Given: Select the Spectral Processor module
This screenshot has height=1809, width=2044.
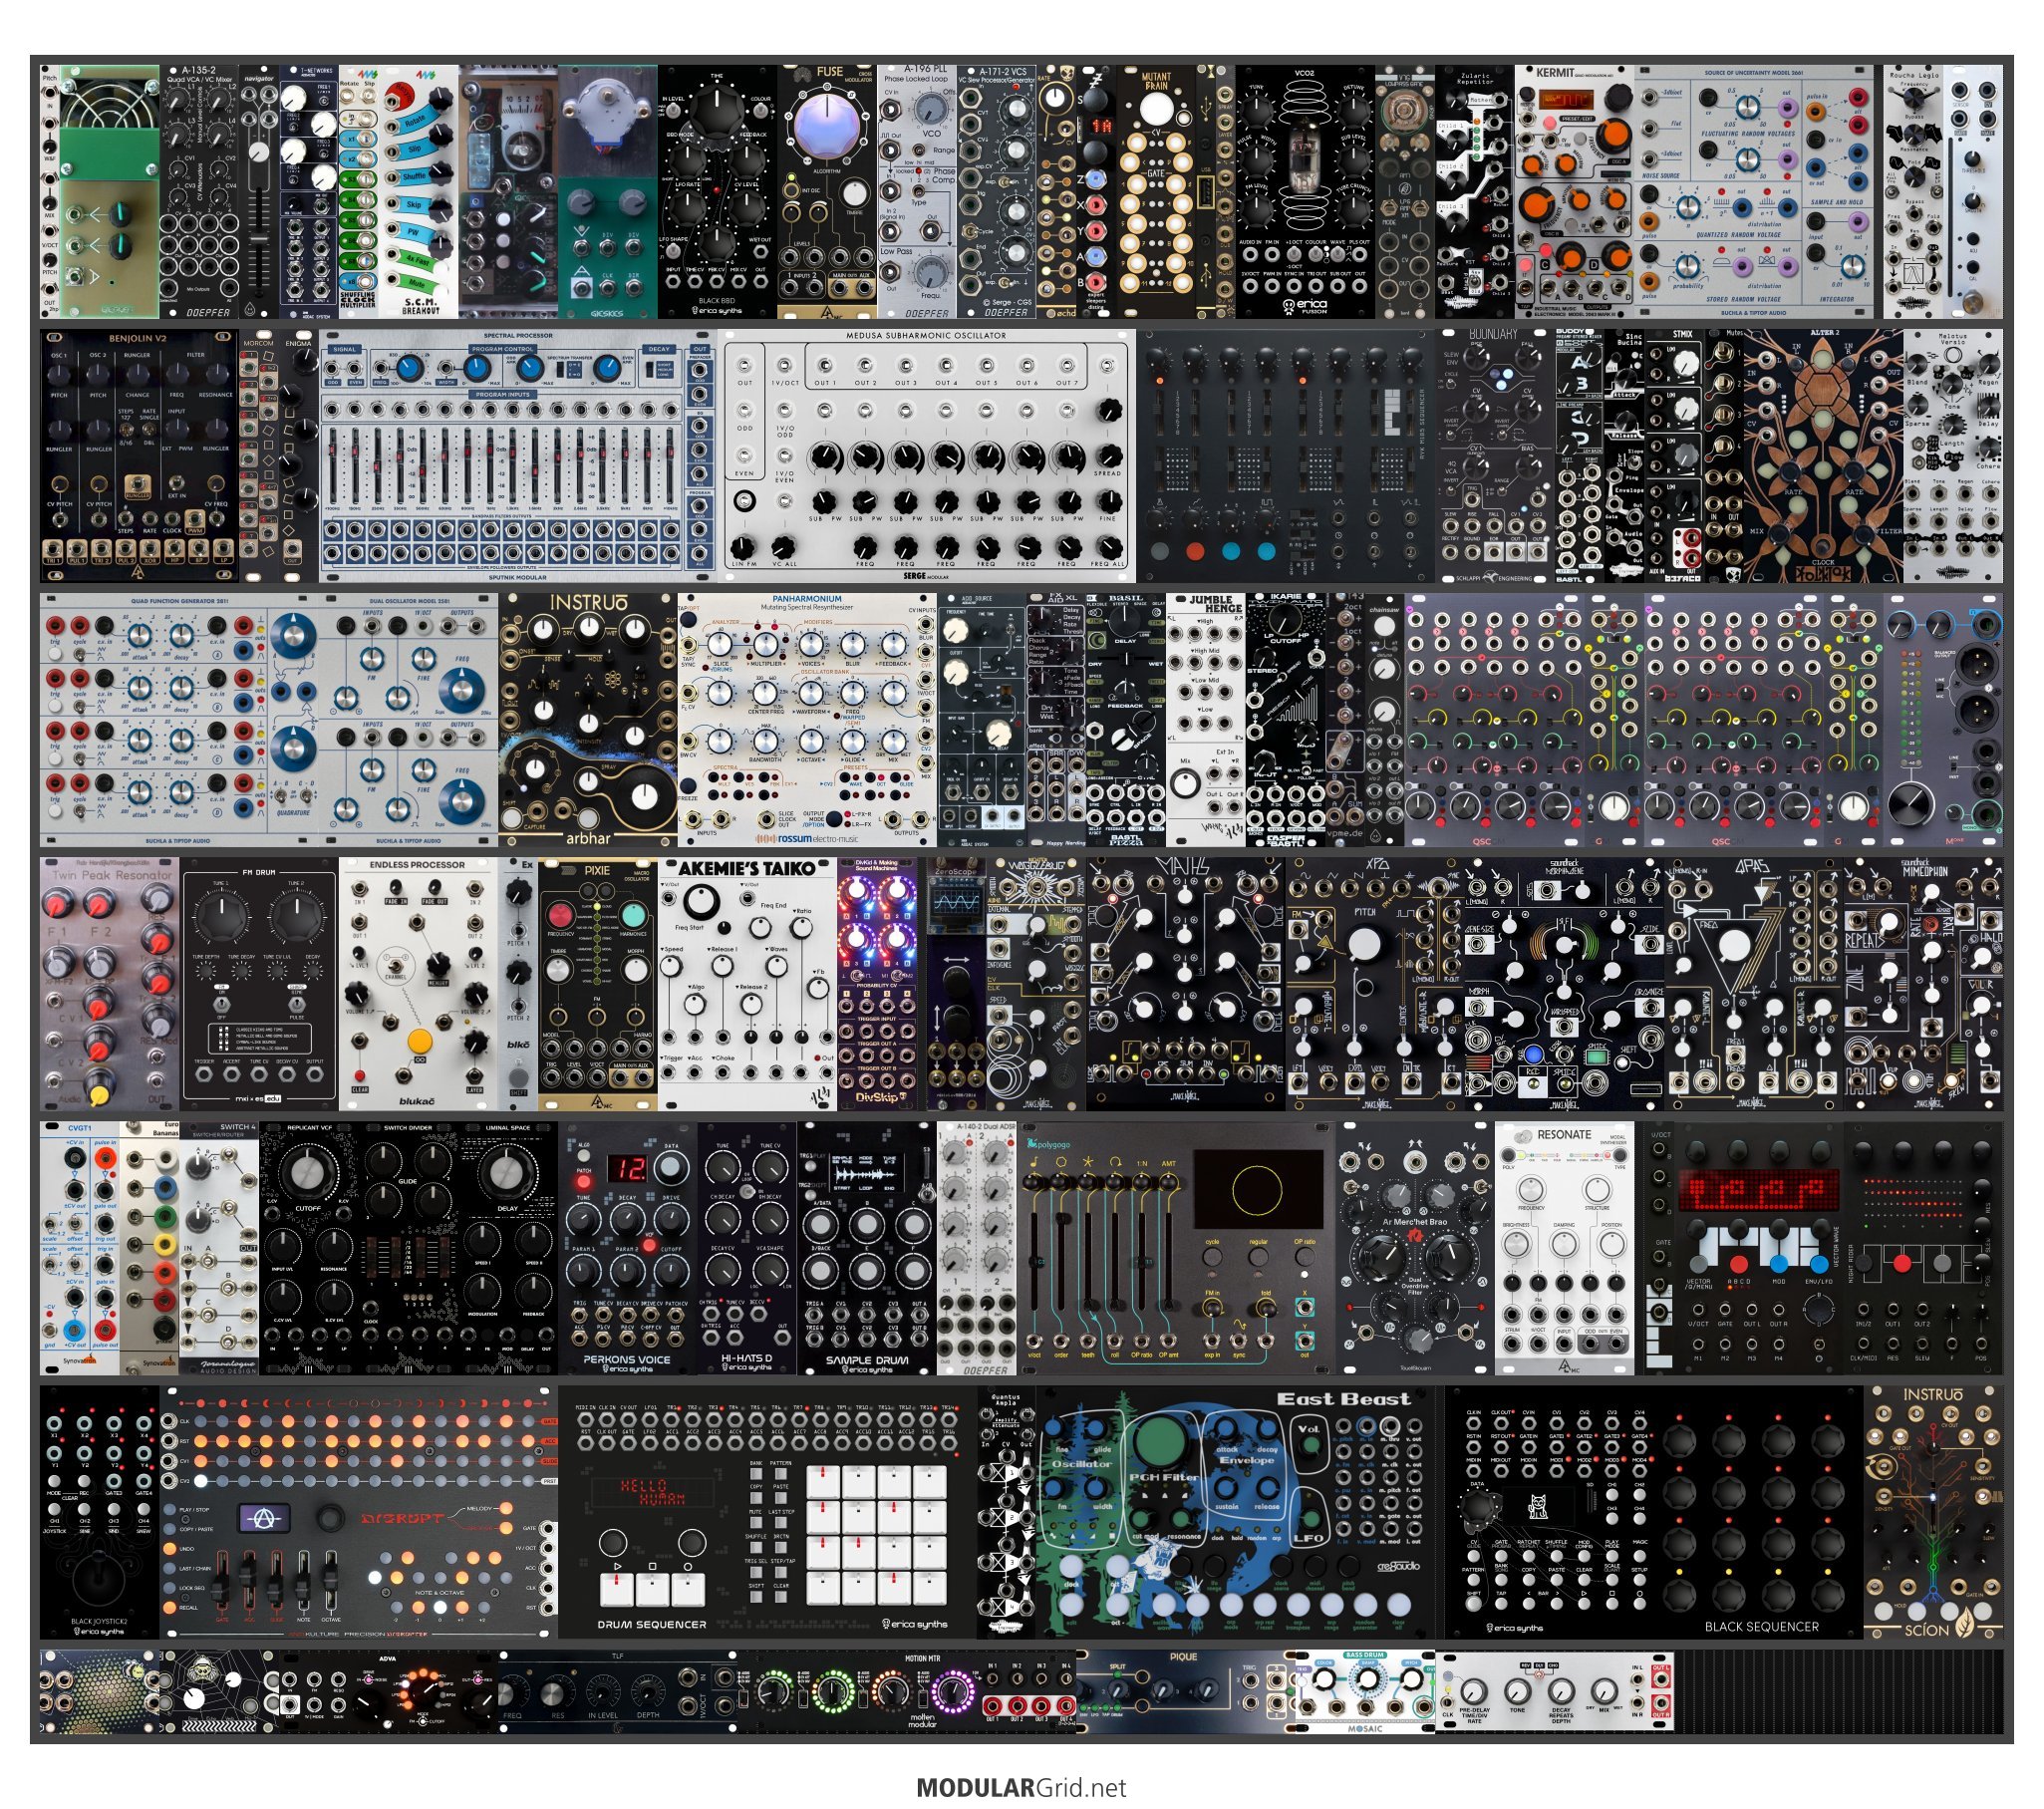Looking at the screenshot, I should click(x=518, y=455).
